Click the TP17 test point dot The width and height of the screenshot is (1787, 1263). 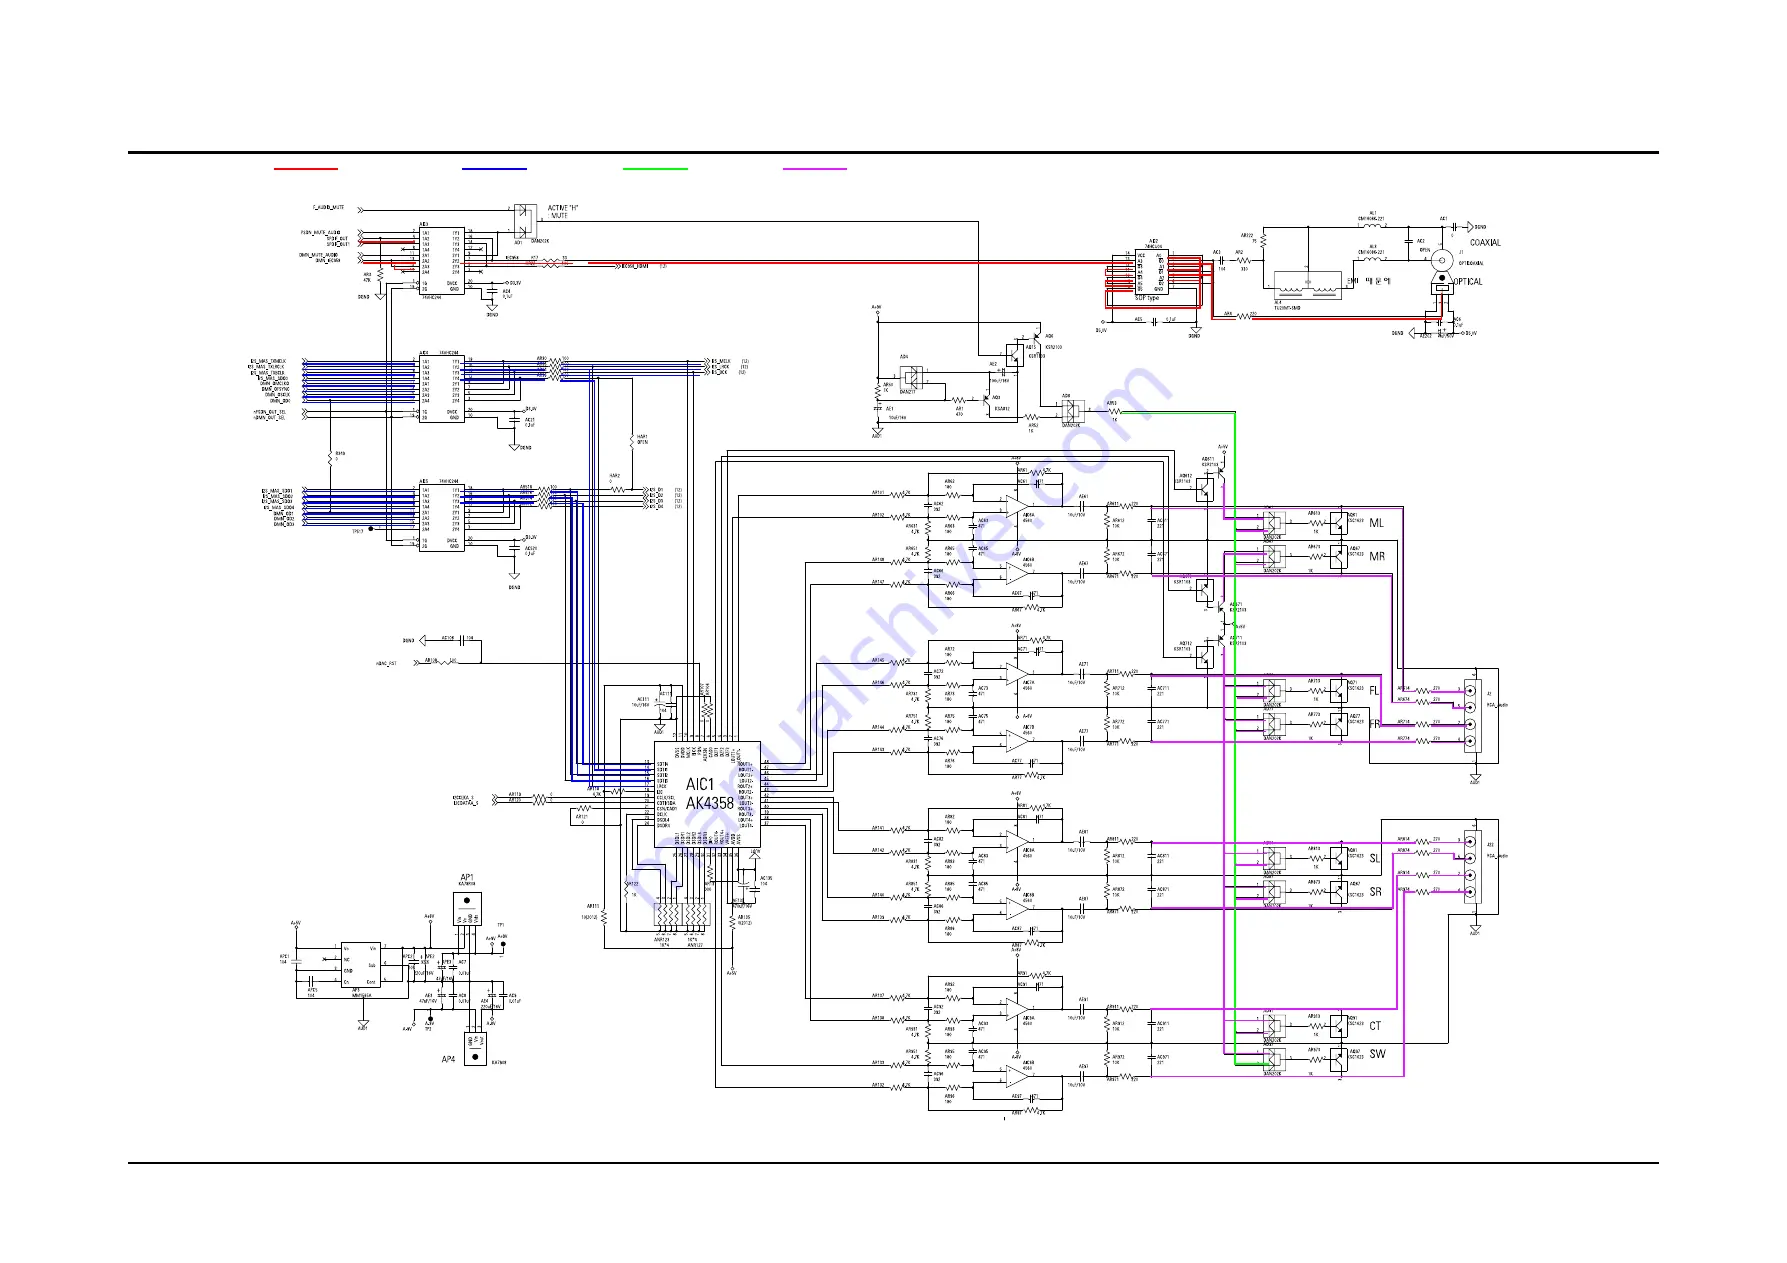pyautogui.click(x=371, y=528)
